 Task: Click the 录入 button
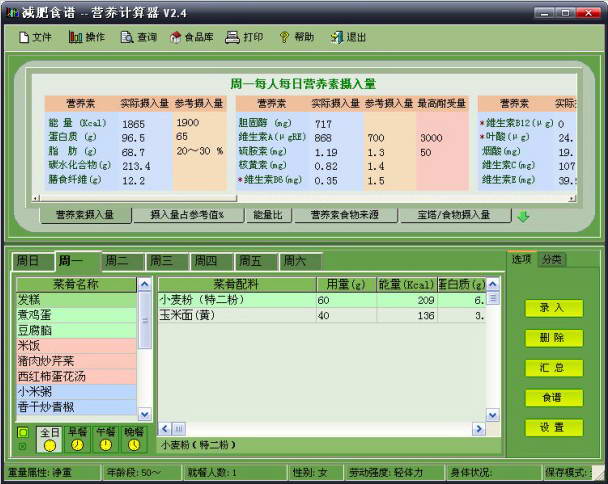553,308
